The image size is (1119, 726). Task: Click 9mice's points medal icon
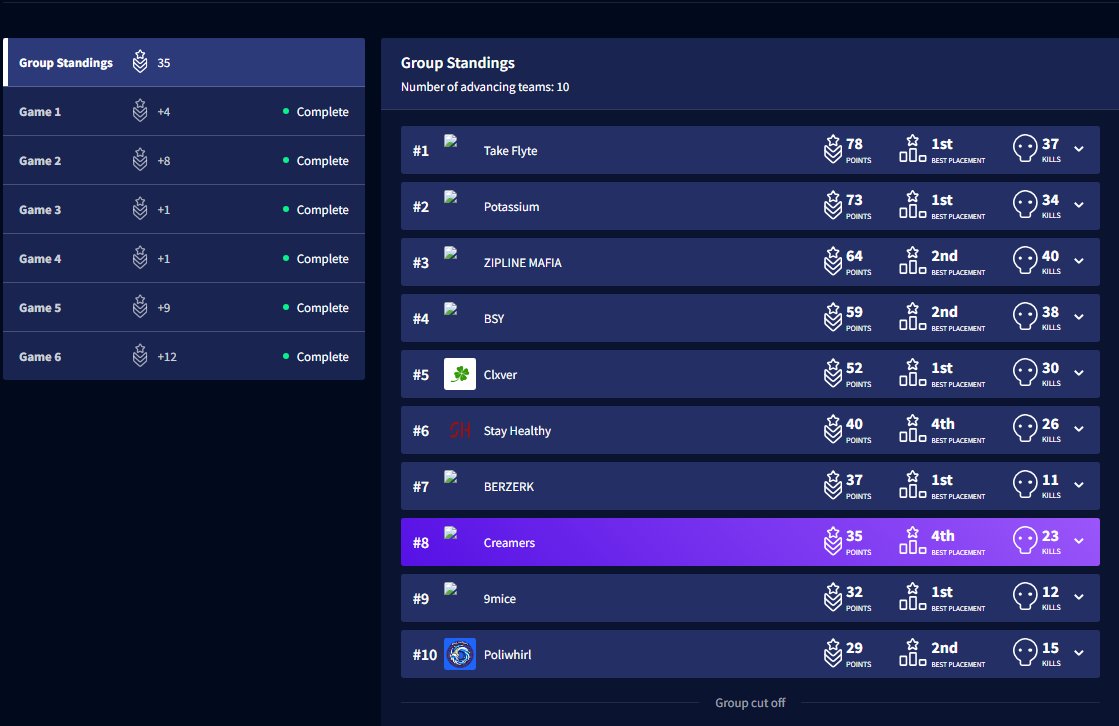tap(833, 598)
